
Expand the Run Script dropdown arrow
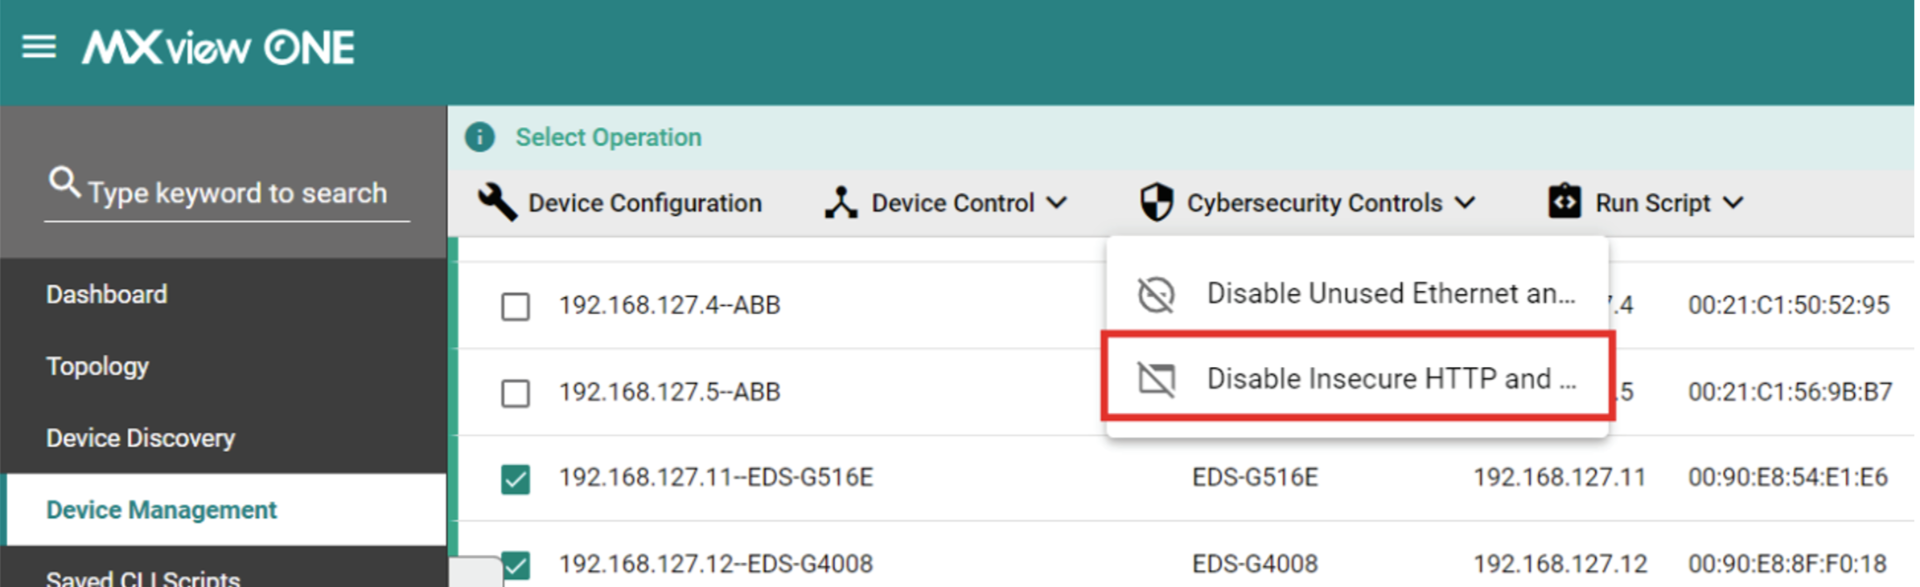point(1733,203)
